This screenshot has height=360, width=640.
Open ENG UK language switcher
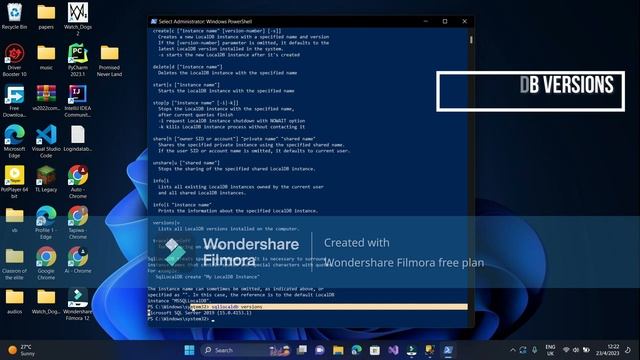pyautogui.click(x=550, y=350)
